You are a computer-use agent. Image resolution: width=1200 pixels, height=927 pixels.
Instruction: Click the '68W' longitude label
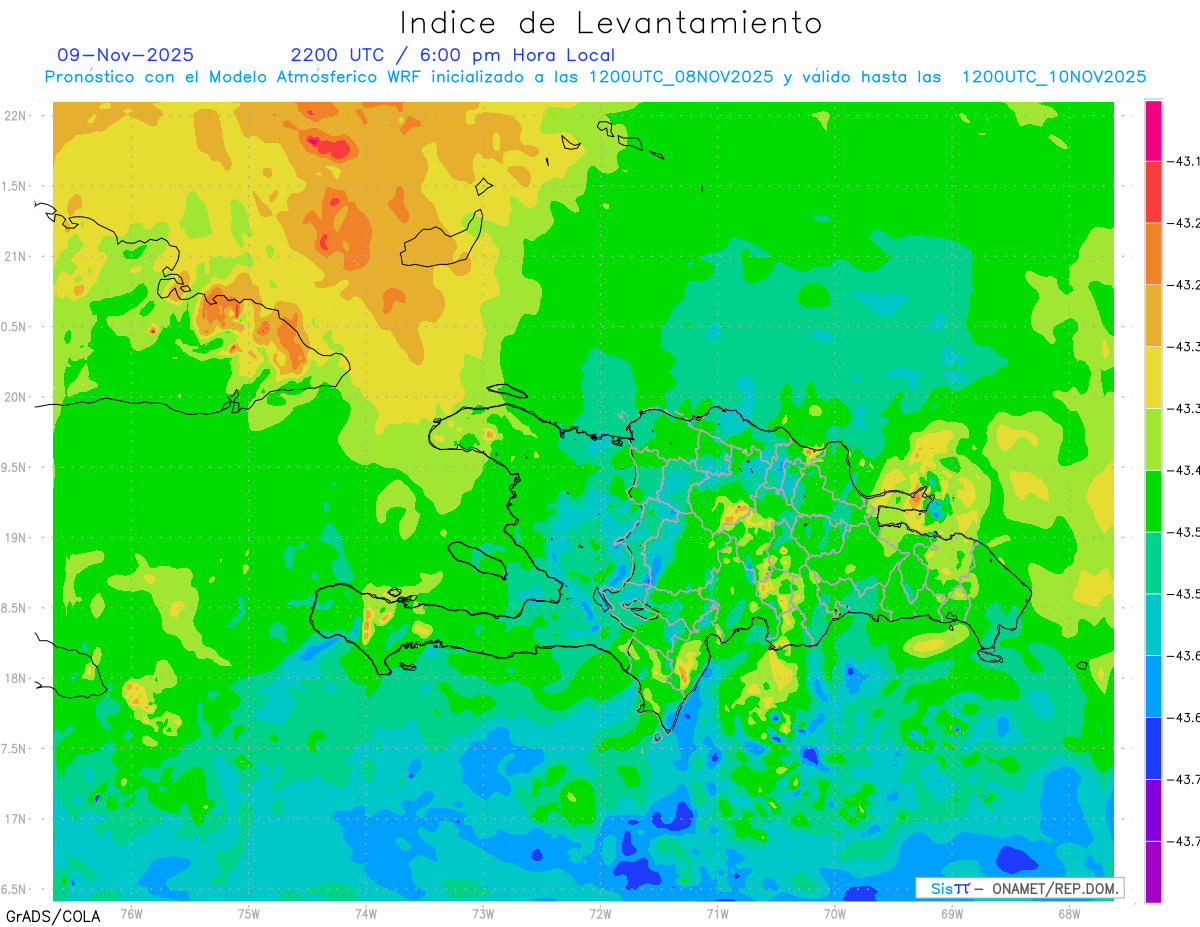point(1069,913)
